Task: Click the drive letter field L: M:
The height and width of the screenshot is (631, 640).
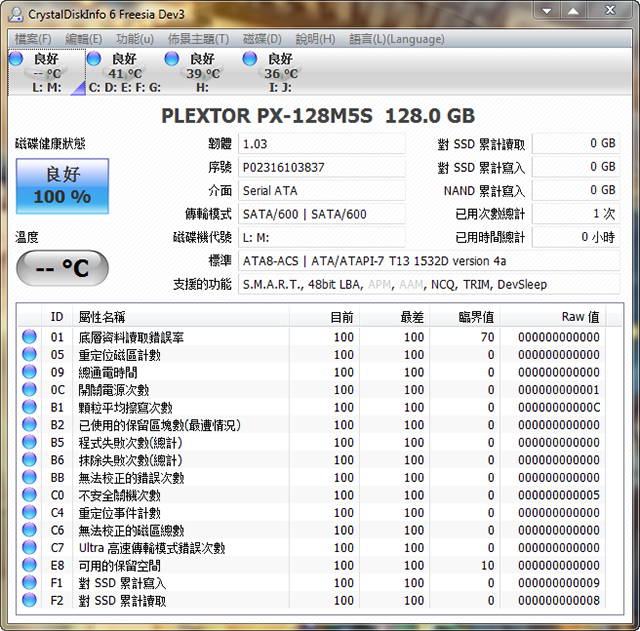Action: pos(322,237)
